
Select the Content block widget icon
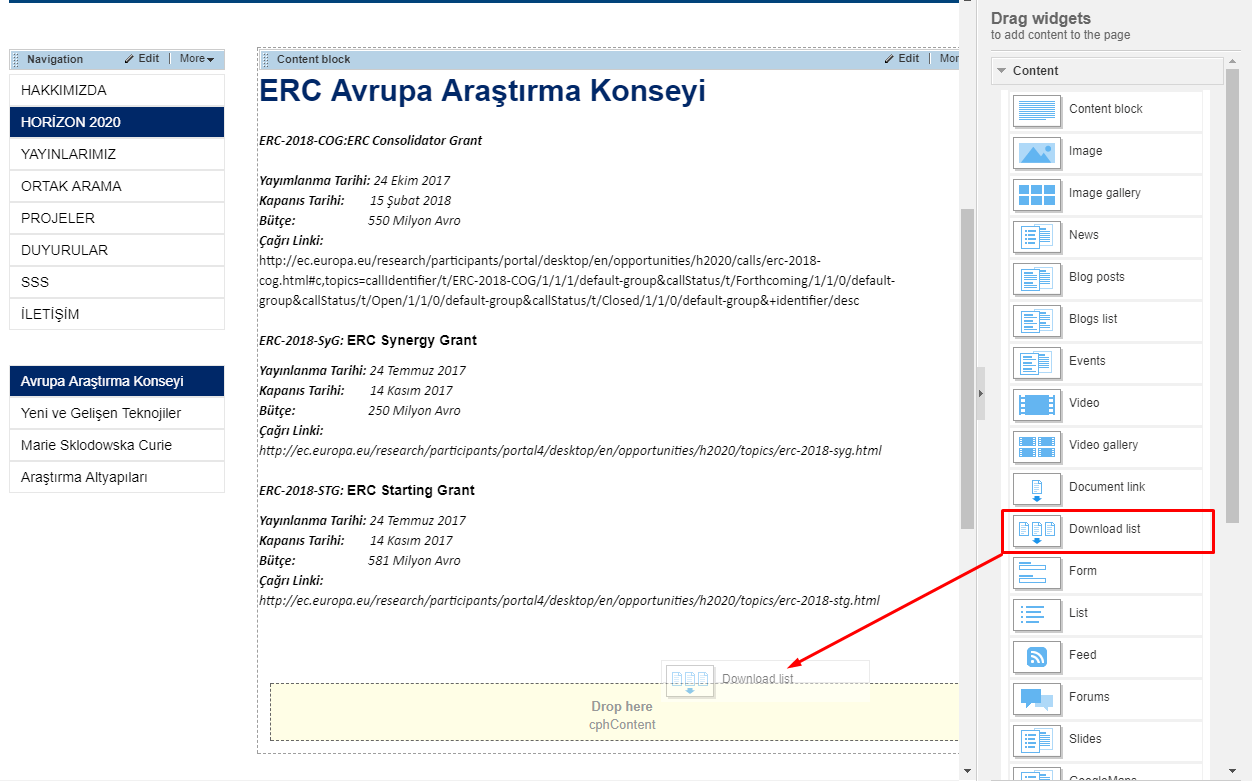click(x=1037, y=110)
